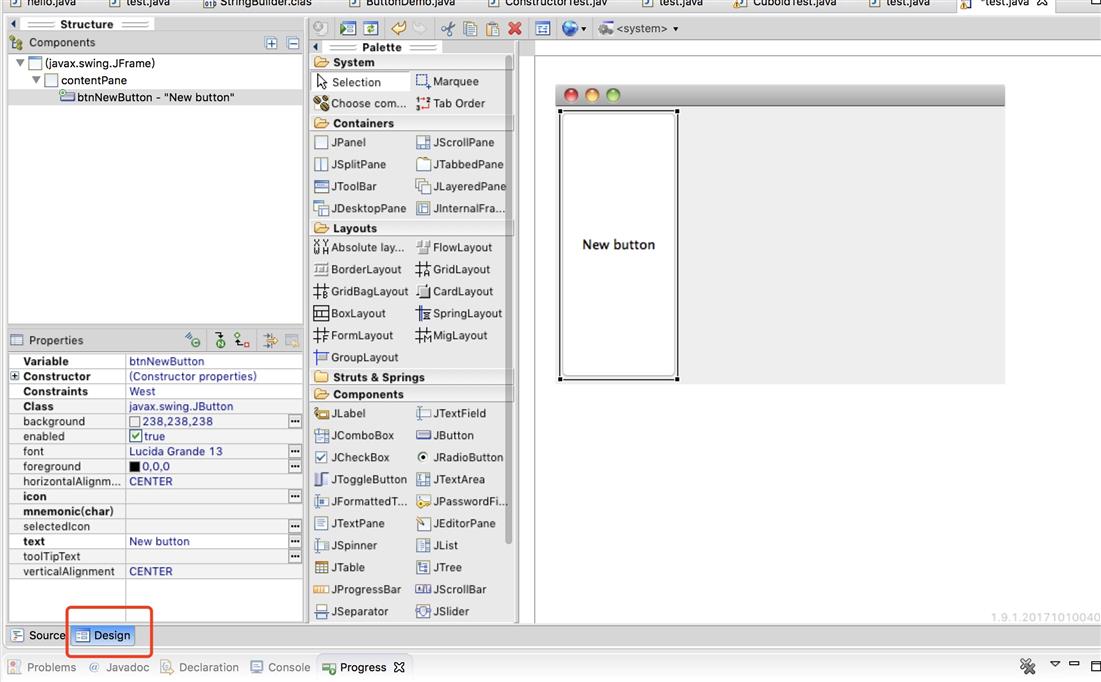Click Expand All plus icon in Components

271,44
